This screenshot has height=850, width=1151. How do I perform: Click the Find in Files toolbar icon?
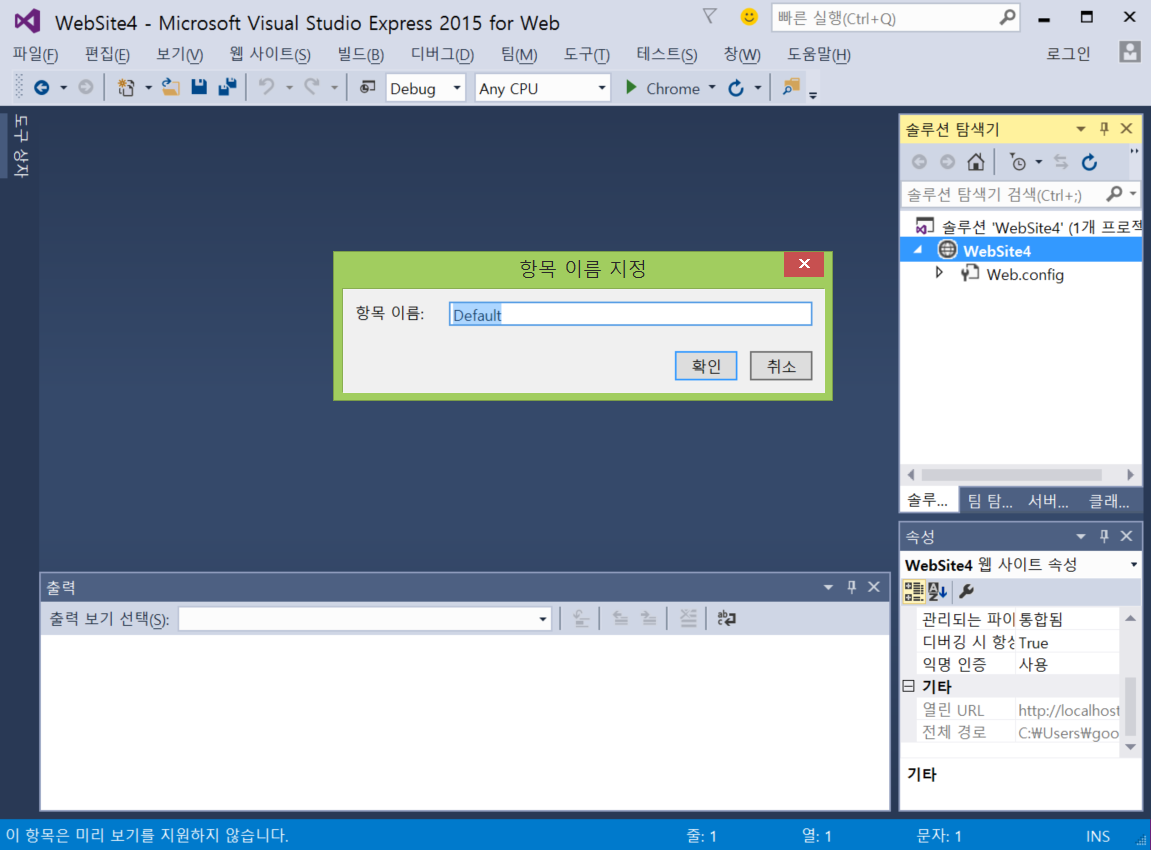click(791, 88)
